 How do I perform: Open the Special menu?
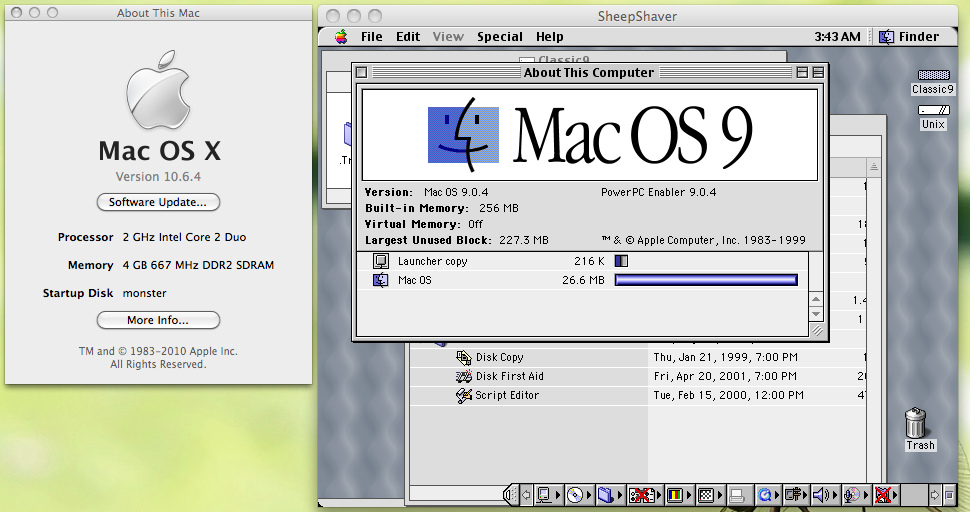click(x=500, y=37)
